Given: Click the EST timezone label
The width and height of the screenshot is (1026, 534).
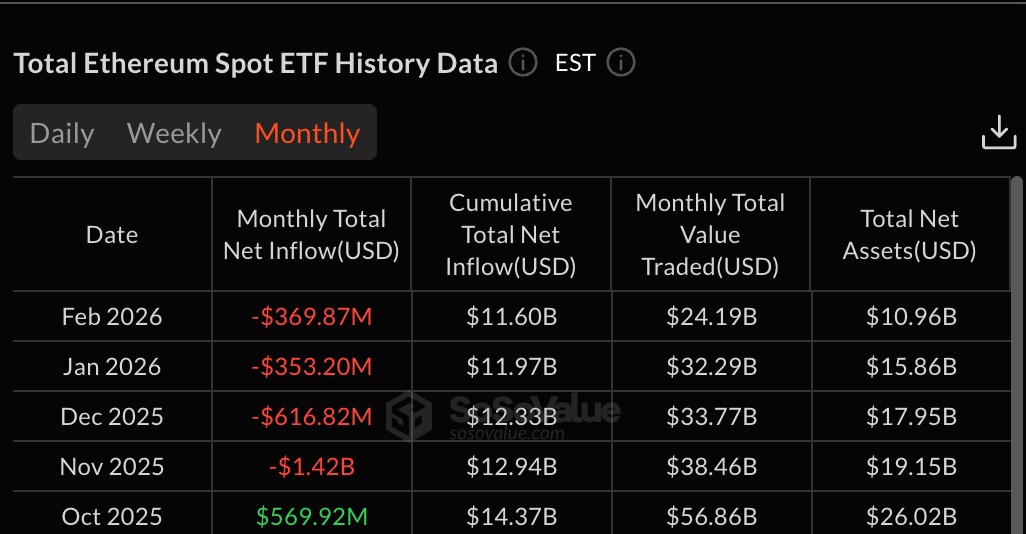Looking at the screenshot, I should tap(575, 64).
